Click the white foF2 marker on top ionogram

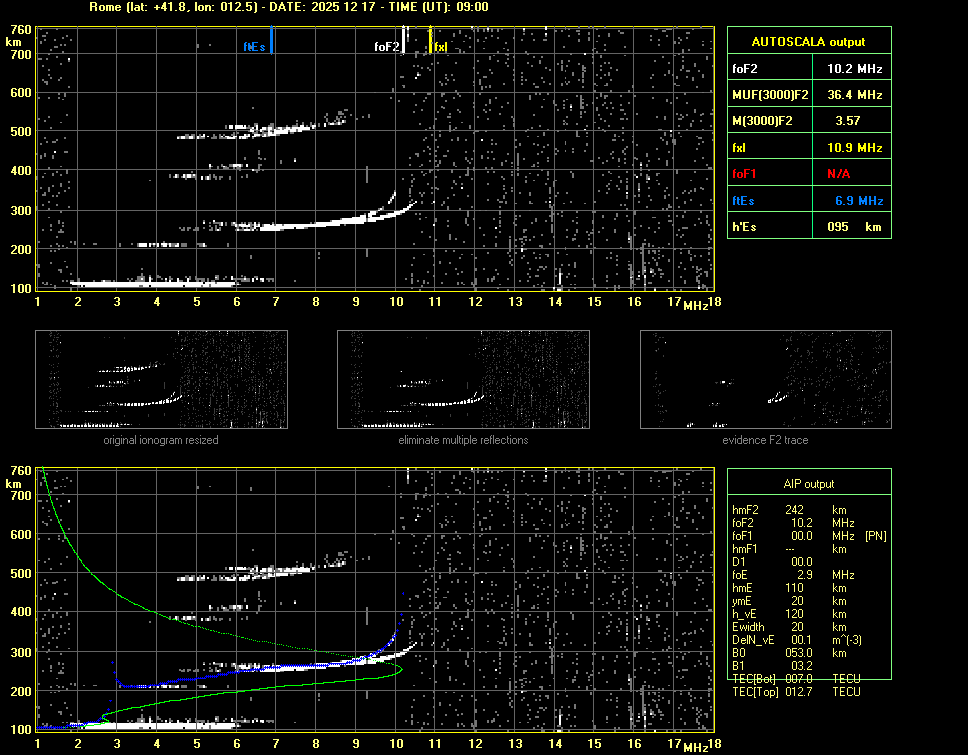(404, 40)
